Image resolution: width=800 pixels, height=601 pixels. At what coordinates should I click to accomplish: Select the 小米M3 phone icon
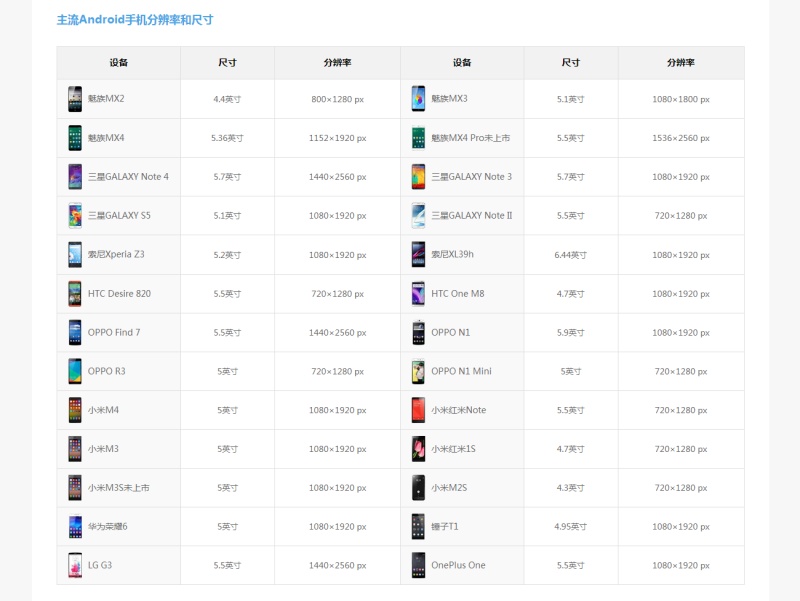75,449
